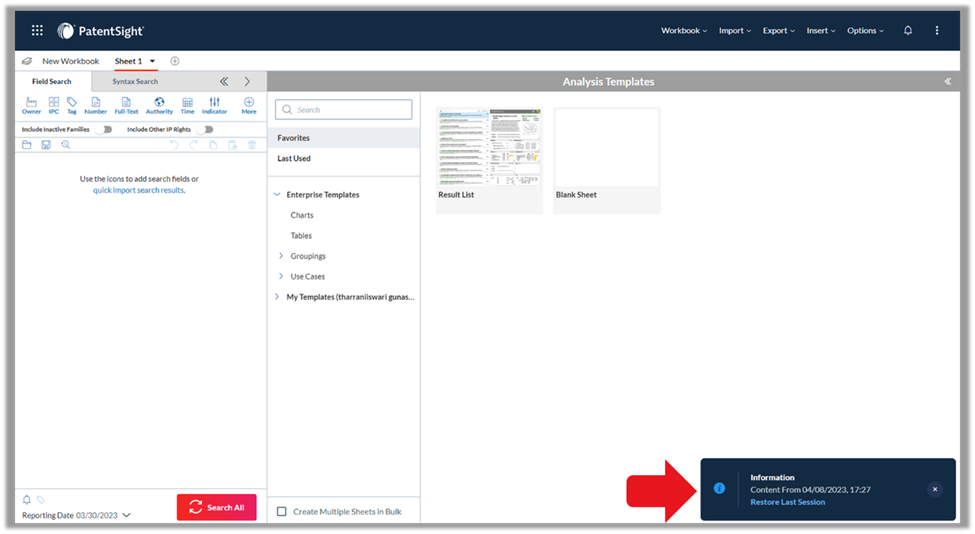This screenshot has height=534, width=975.
Task: Add an Authority search field
Action: coord(159,105)
